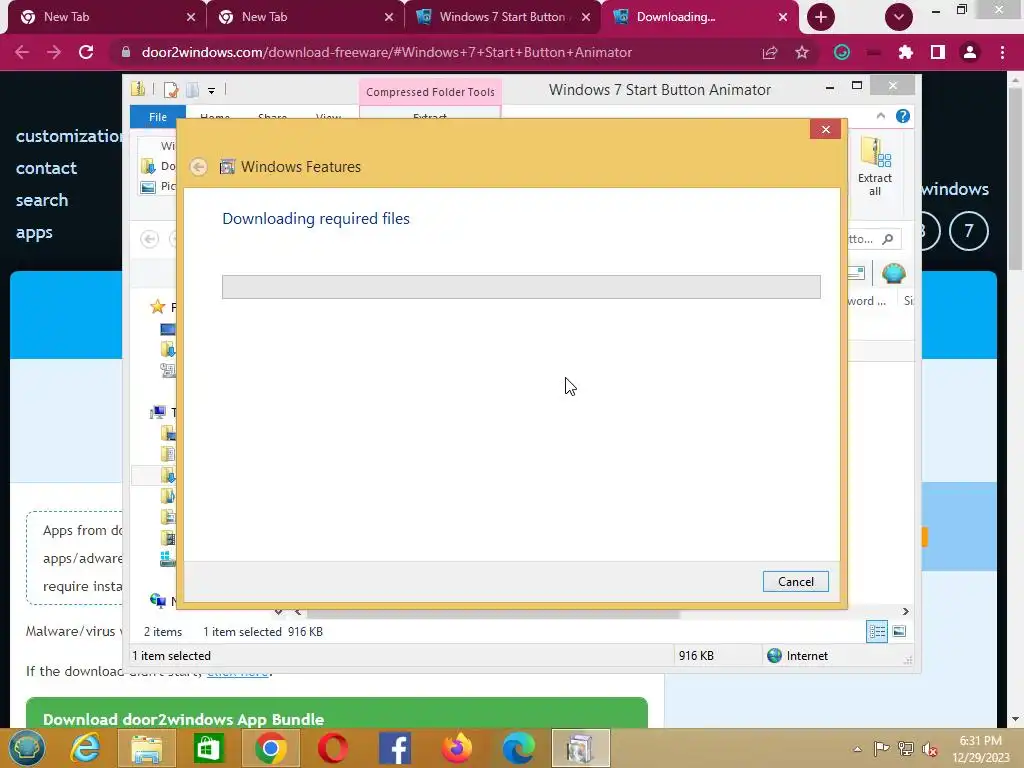
Task: Collapse the Explorer ribbon with chevron
Action: (x=880, y=116)
